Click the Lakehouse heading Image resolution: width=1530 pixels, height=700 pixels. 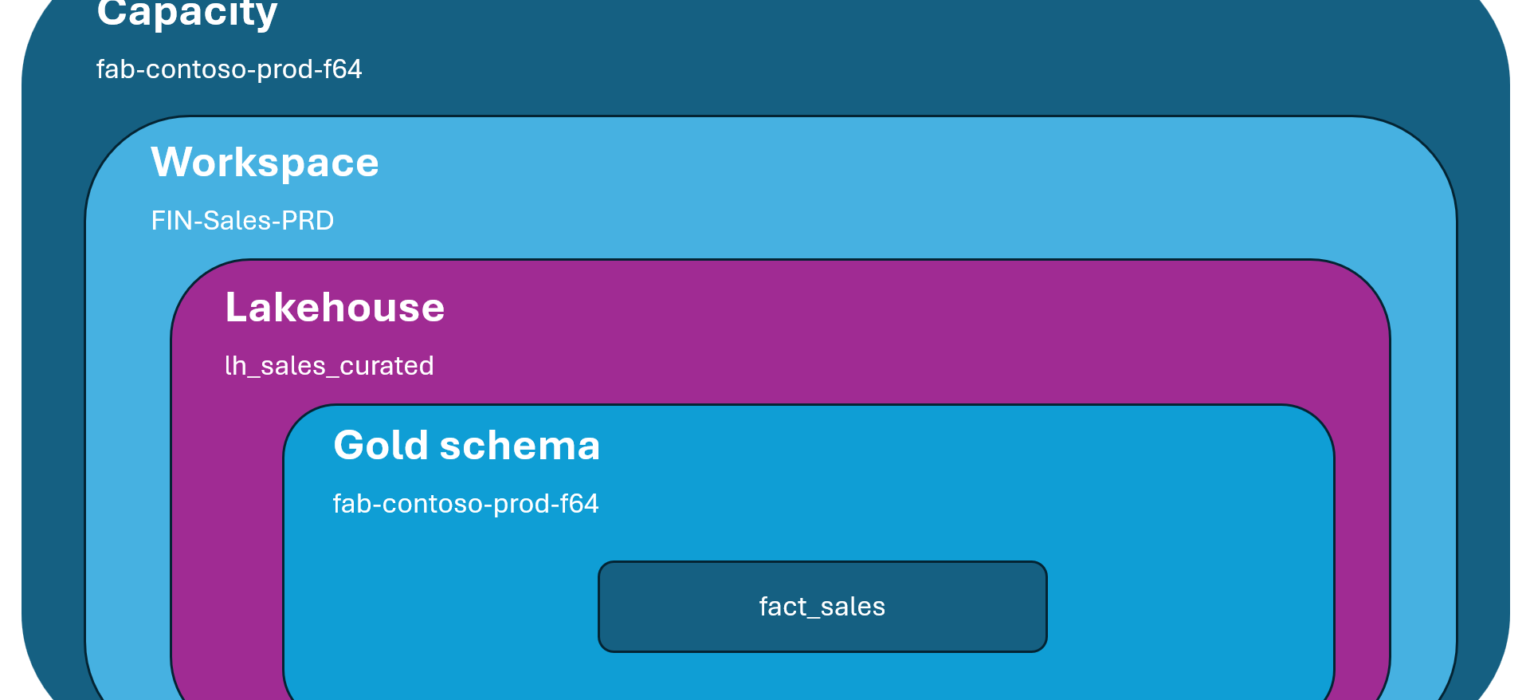pyautogui.click(x=334, y=307)
